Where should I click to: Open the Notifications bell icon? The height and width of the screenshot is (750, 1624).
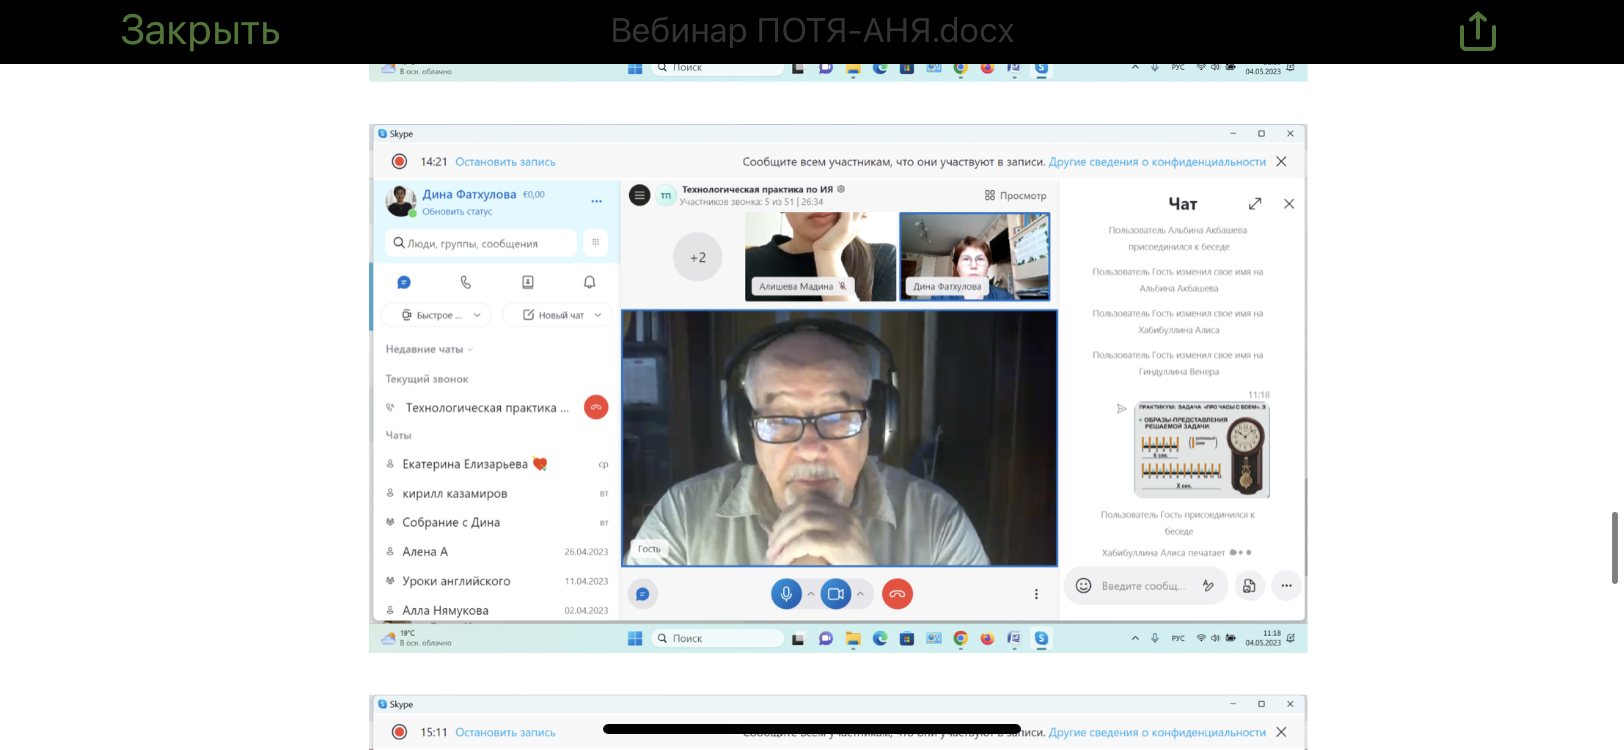pos(590,282)
